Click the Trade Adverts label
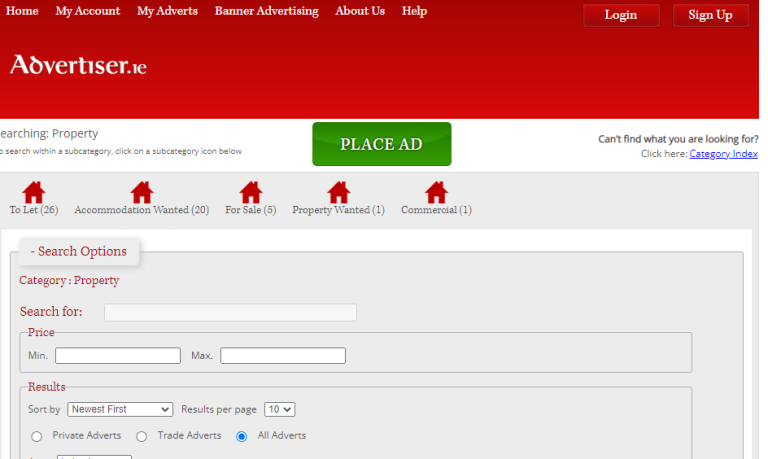Image resolution: width=768 pixels, height=459 pixels. point(190,435)
